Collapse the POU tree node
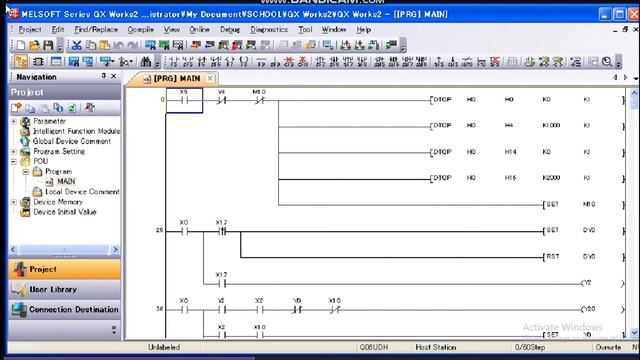 point(14,162)
